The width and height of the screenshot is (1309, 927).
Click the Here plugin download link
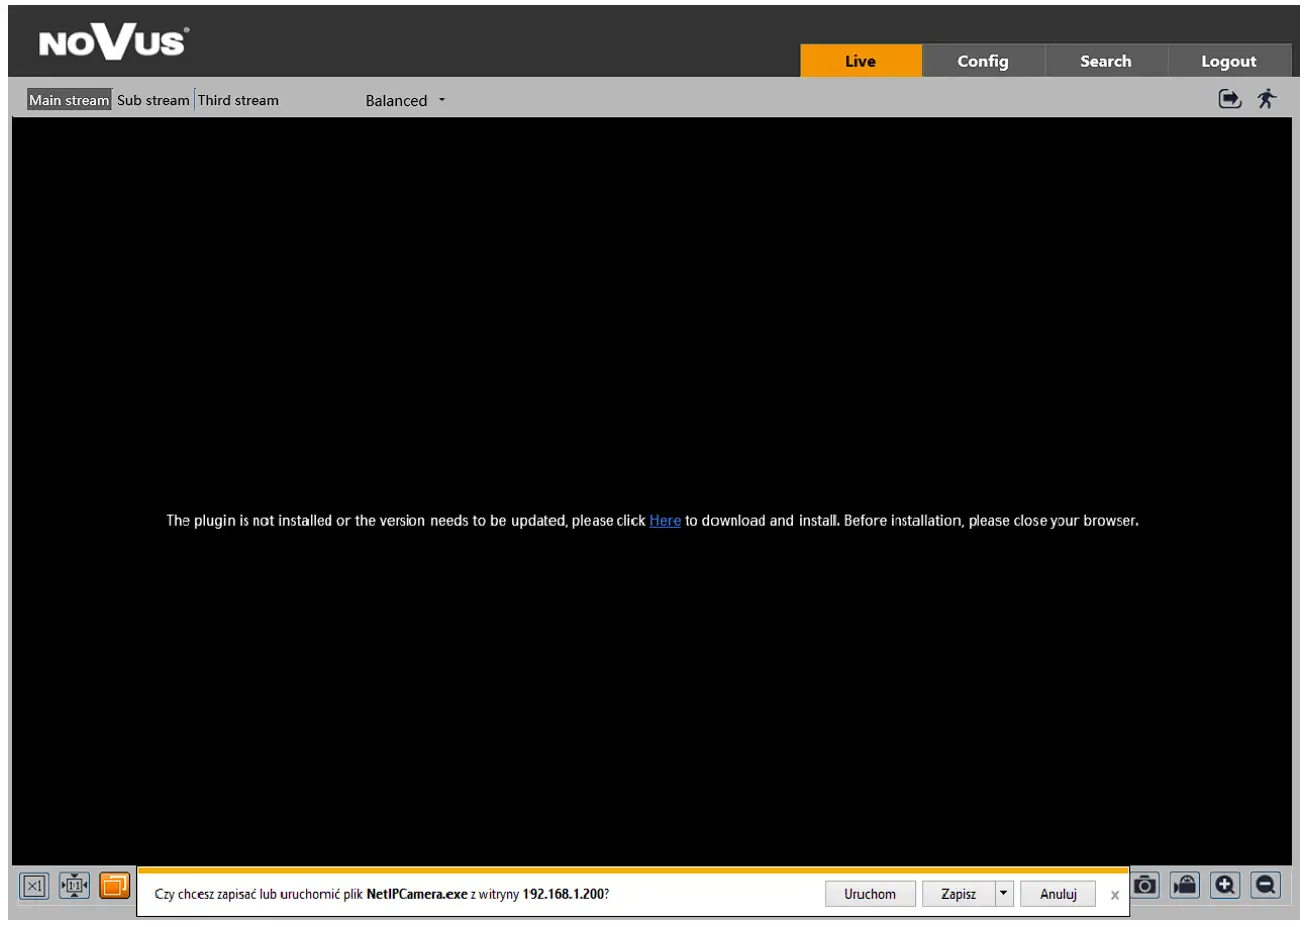coord(664,520)
